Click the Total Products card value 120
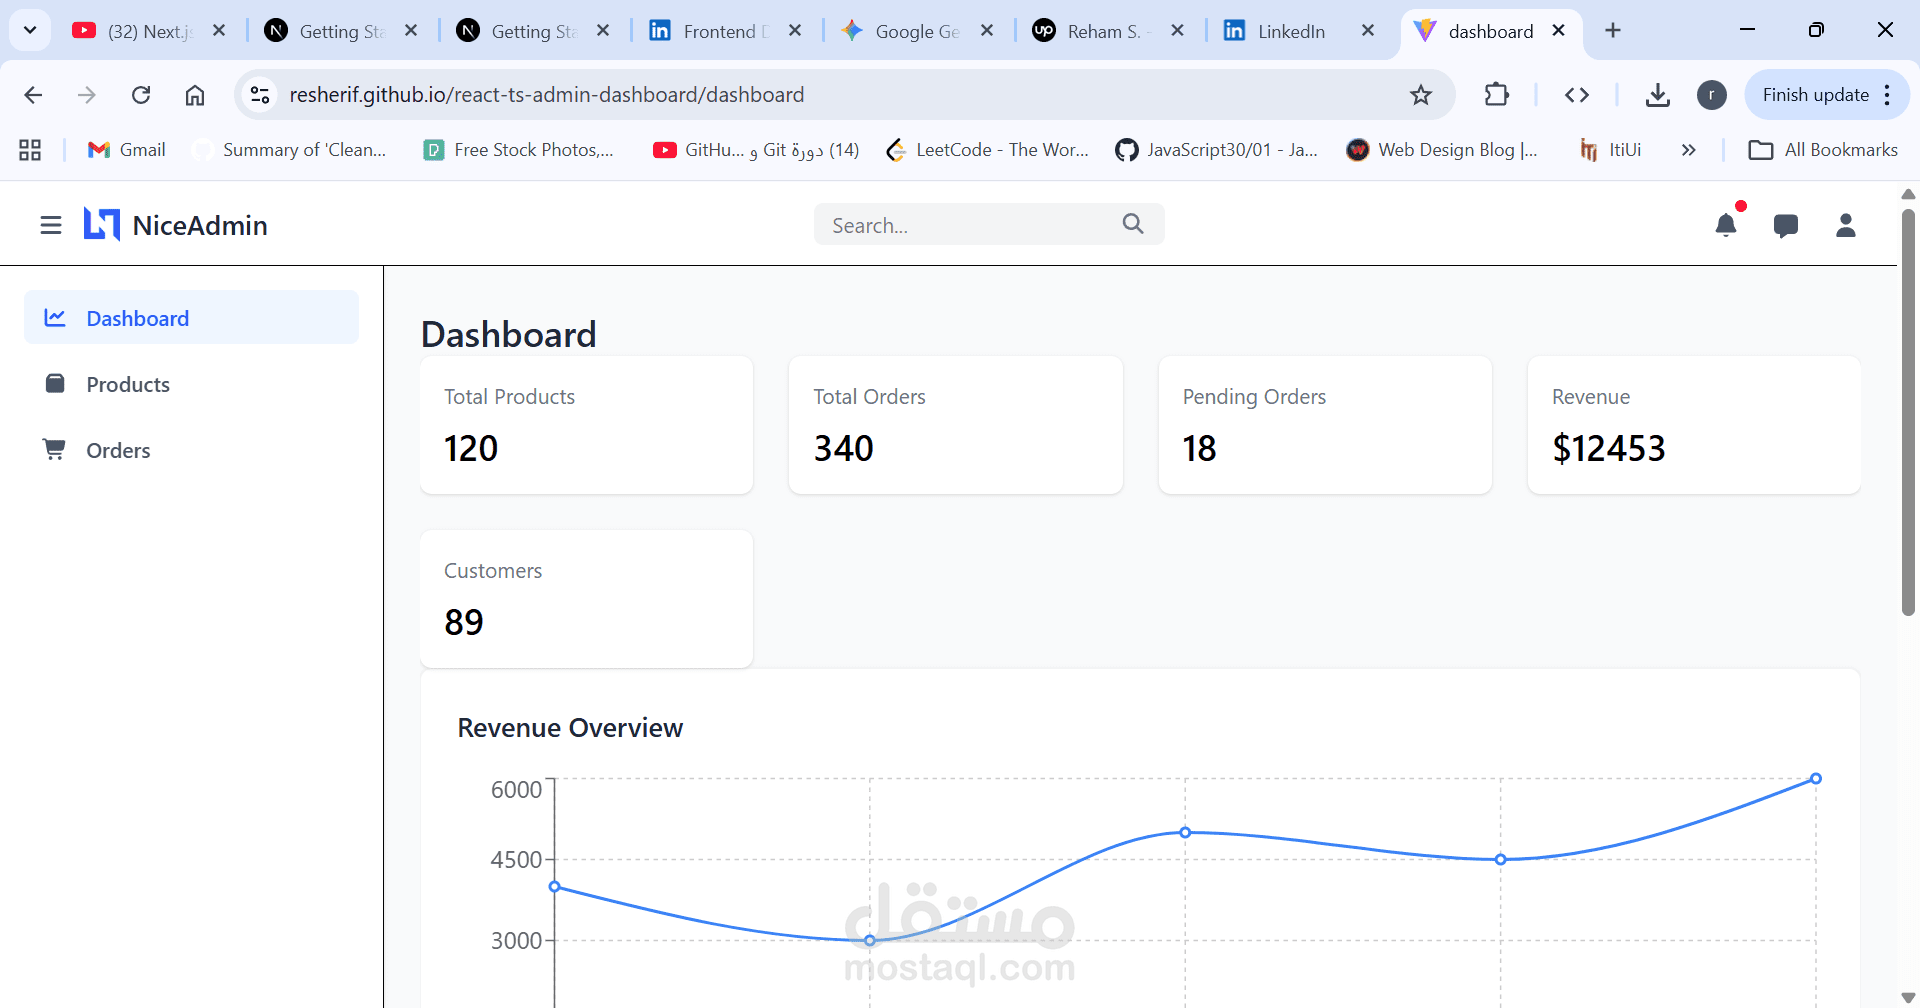Screen dimensions: 1920x1008 coord(471,448)
